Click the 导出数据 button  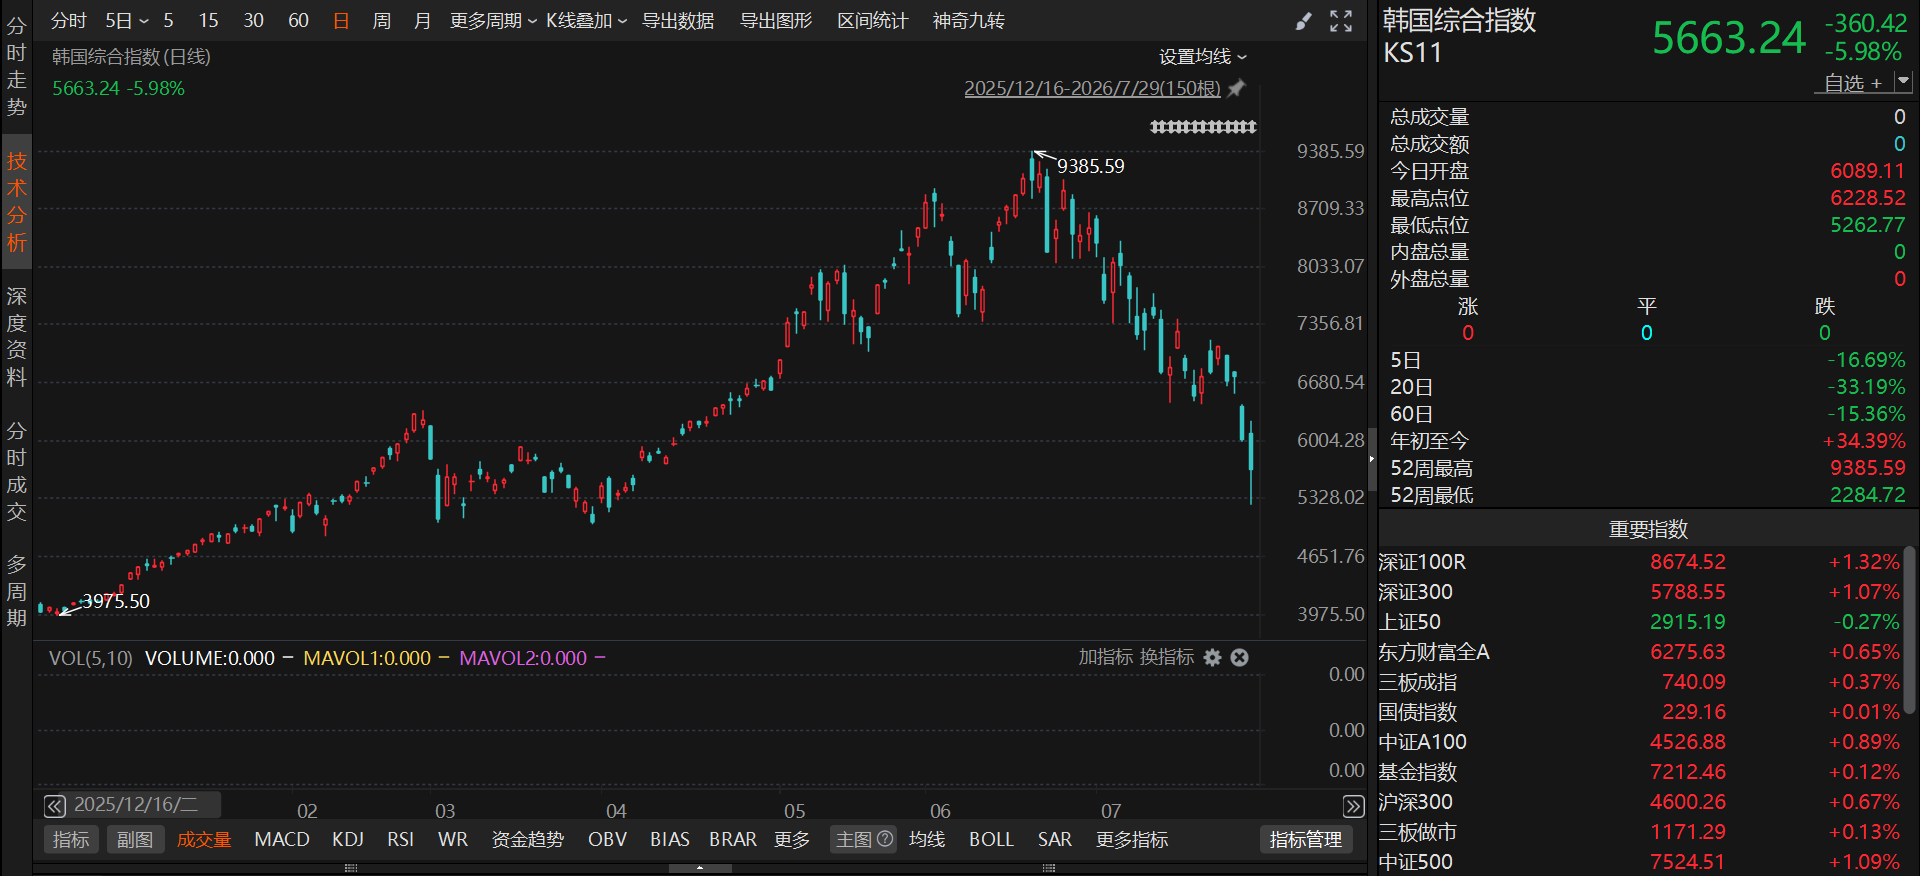(x=678, y=21)
